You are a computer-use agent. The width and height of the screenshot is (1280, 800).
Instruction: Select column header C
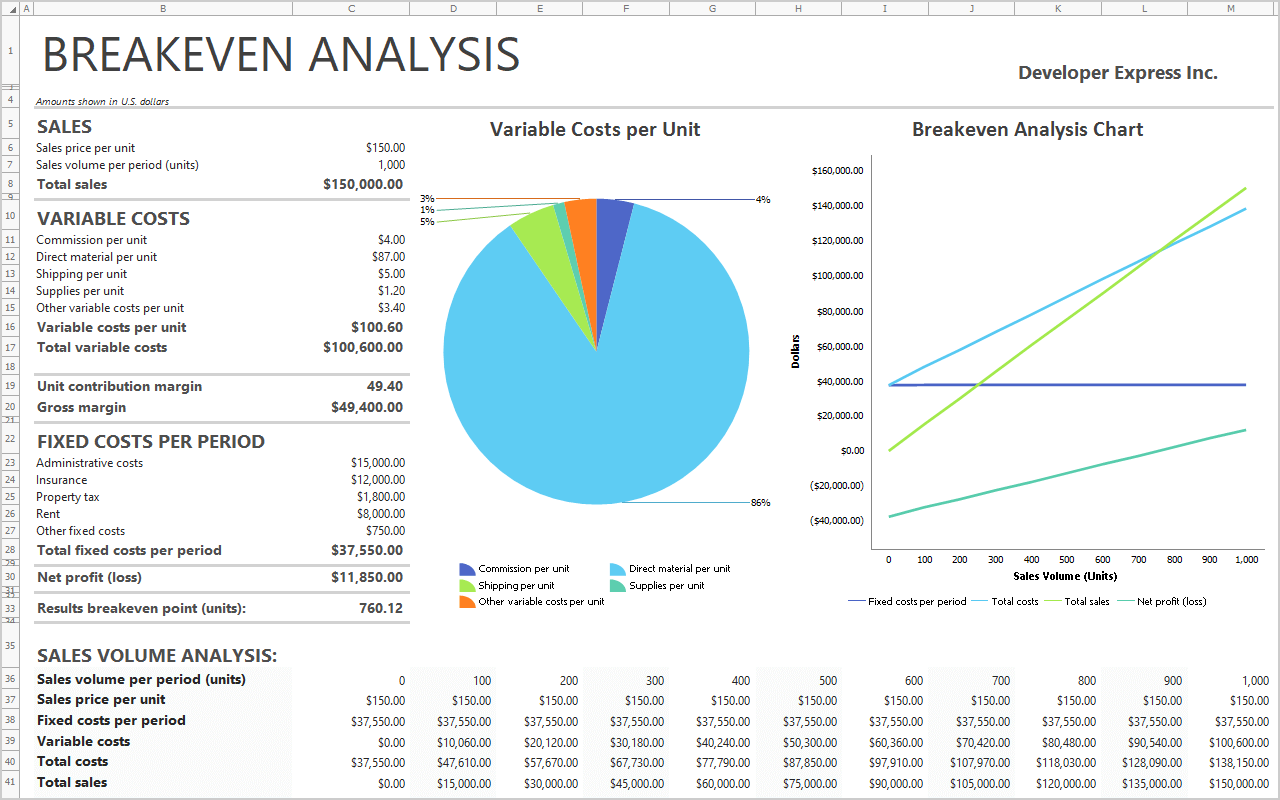351,8
